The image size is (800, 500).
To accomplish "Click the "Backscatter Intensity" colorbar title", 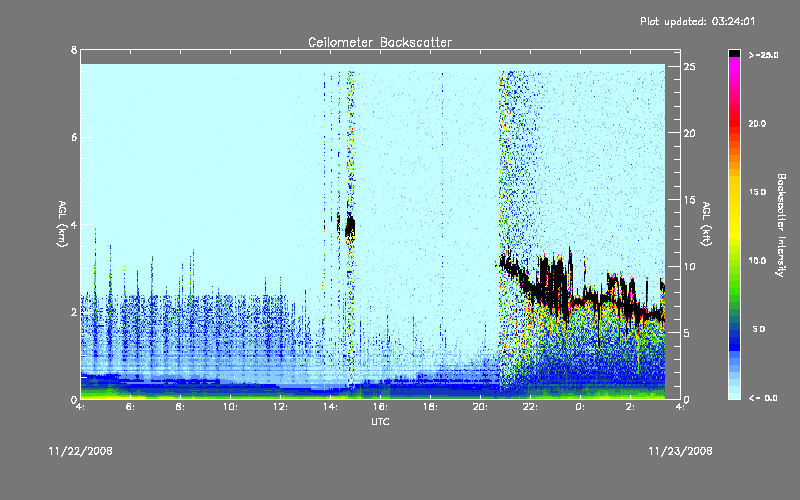I will tap(781, 225).
